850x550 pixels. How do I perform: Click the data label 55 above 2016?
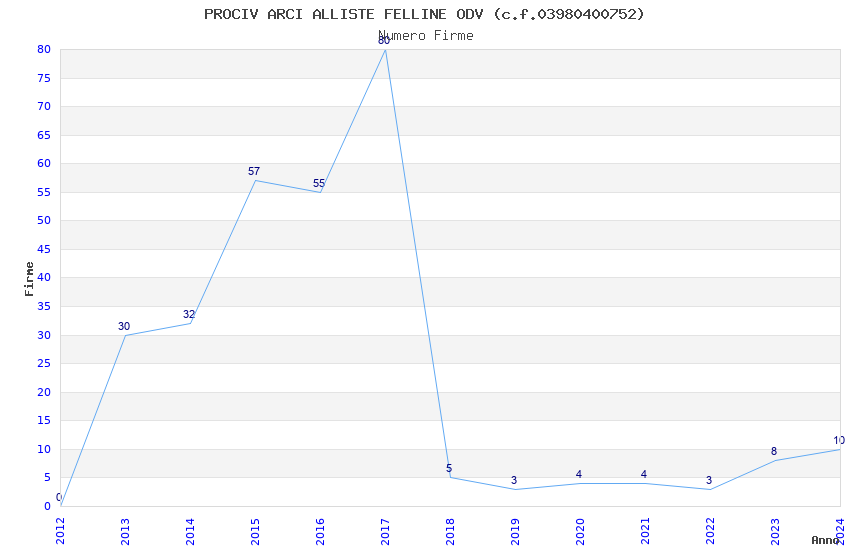(319, 183)
